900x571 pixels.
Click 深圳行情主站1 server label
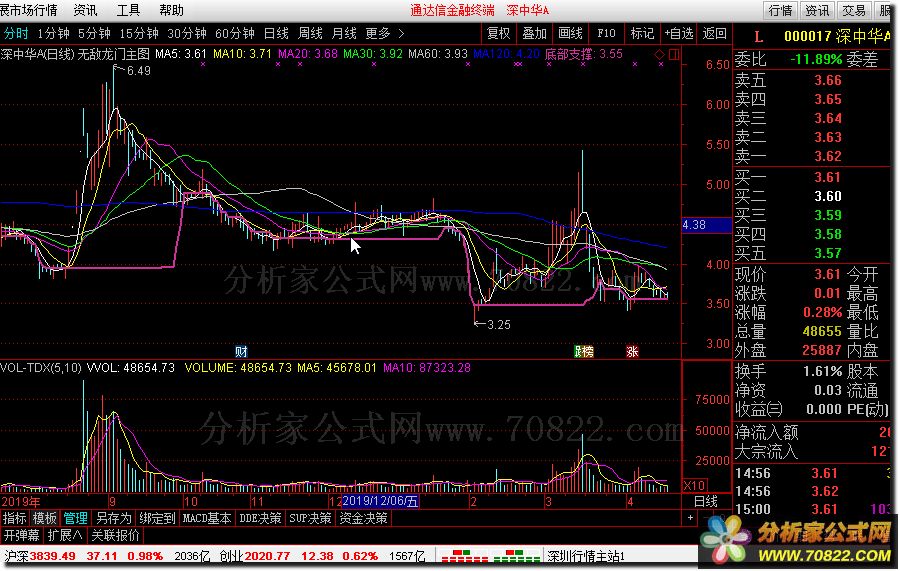[x=585, y=556]
